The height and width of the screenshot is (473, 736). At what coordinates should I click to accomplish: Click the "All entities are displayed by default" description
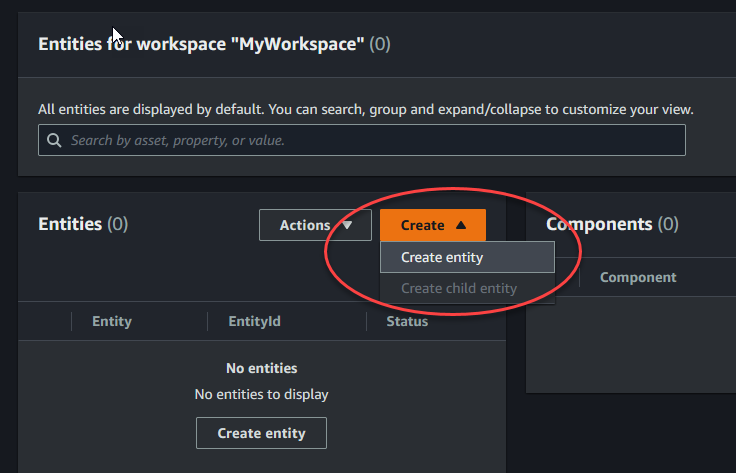point(365,108)
